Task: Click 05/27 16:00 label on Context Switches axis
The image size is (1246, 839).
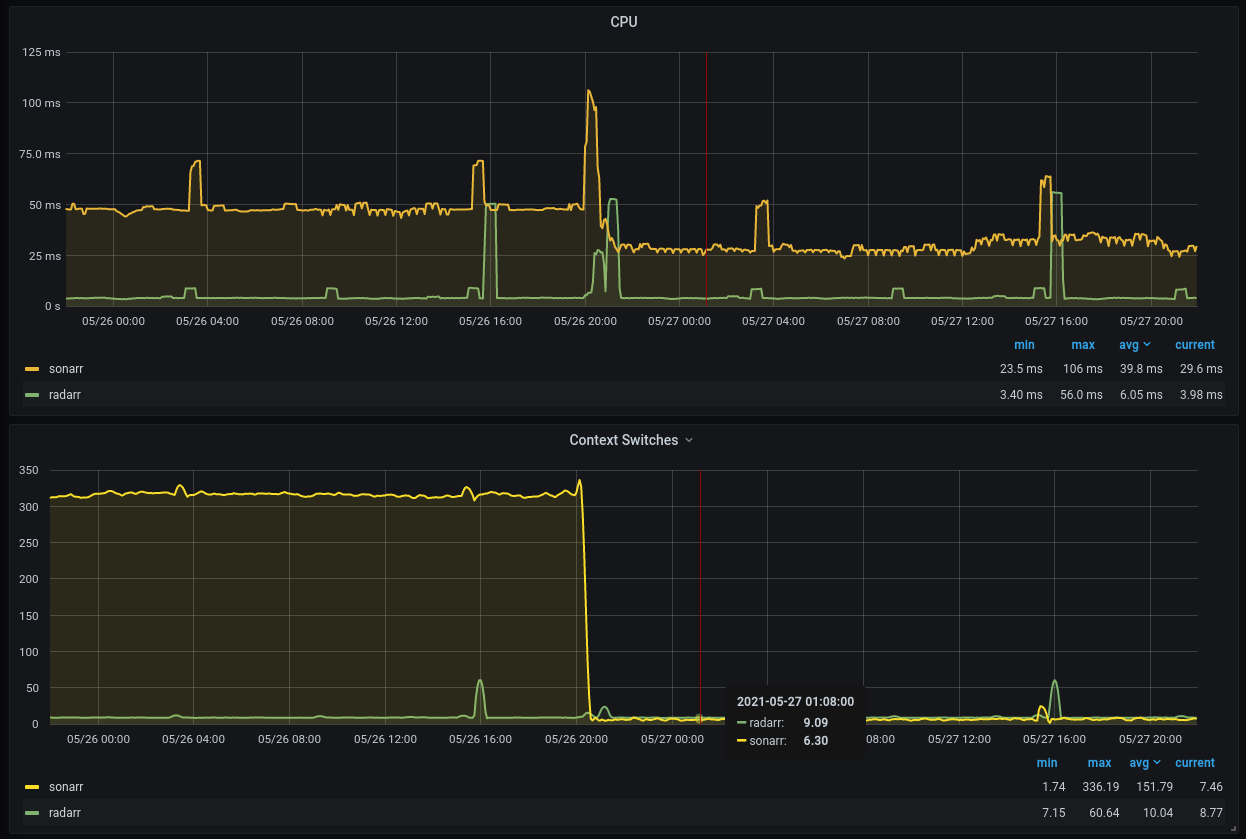Action: pos(1054,740)
